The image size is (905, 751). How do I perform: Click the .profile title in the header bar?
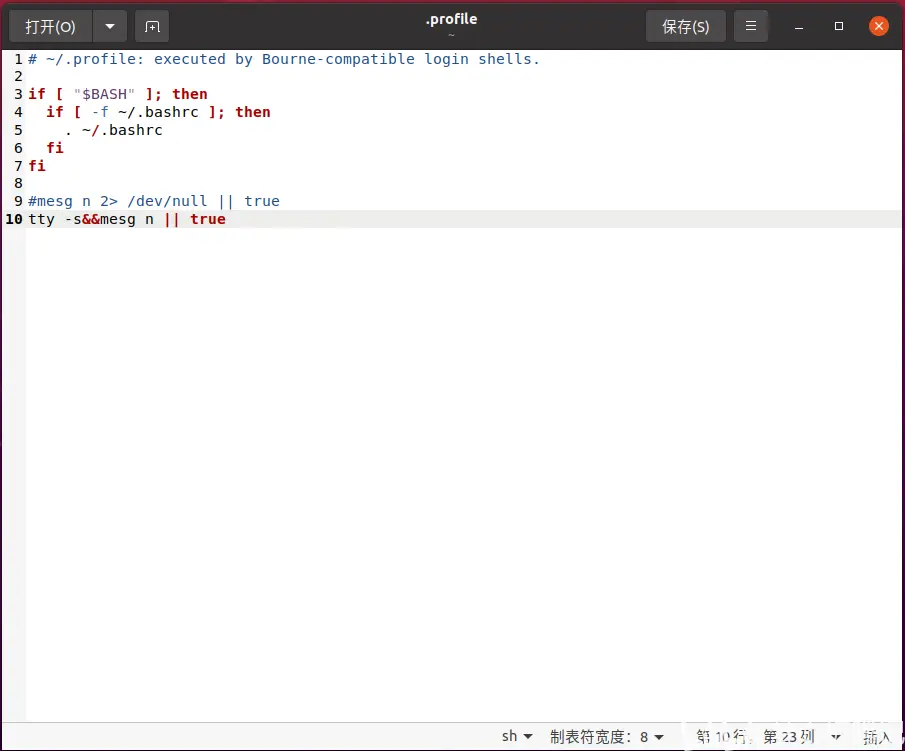[x=451, y=18]
